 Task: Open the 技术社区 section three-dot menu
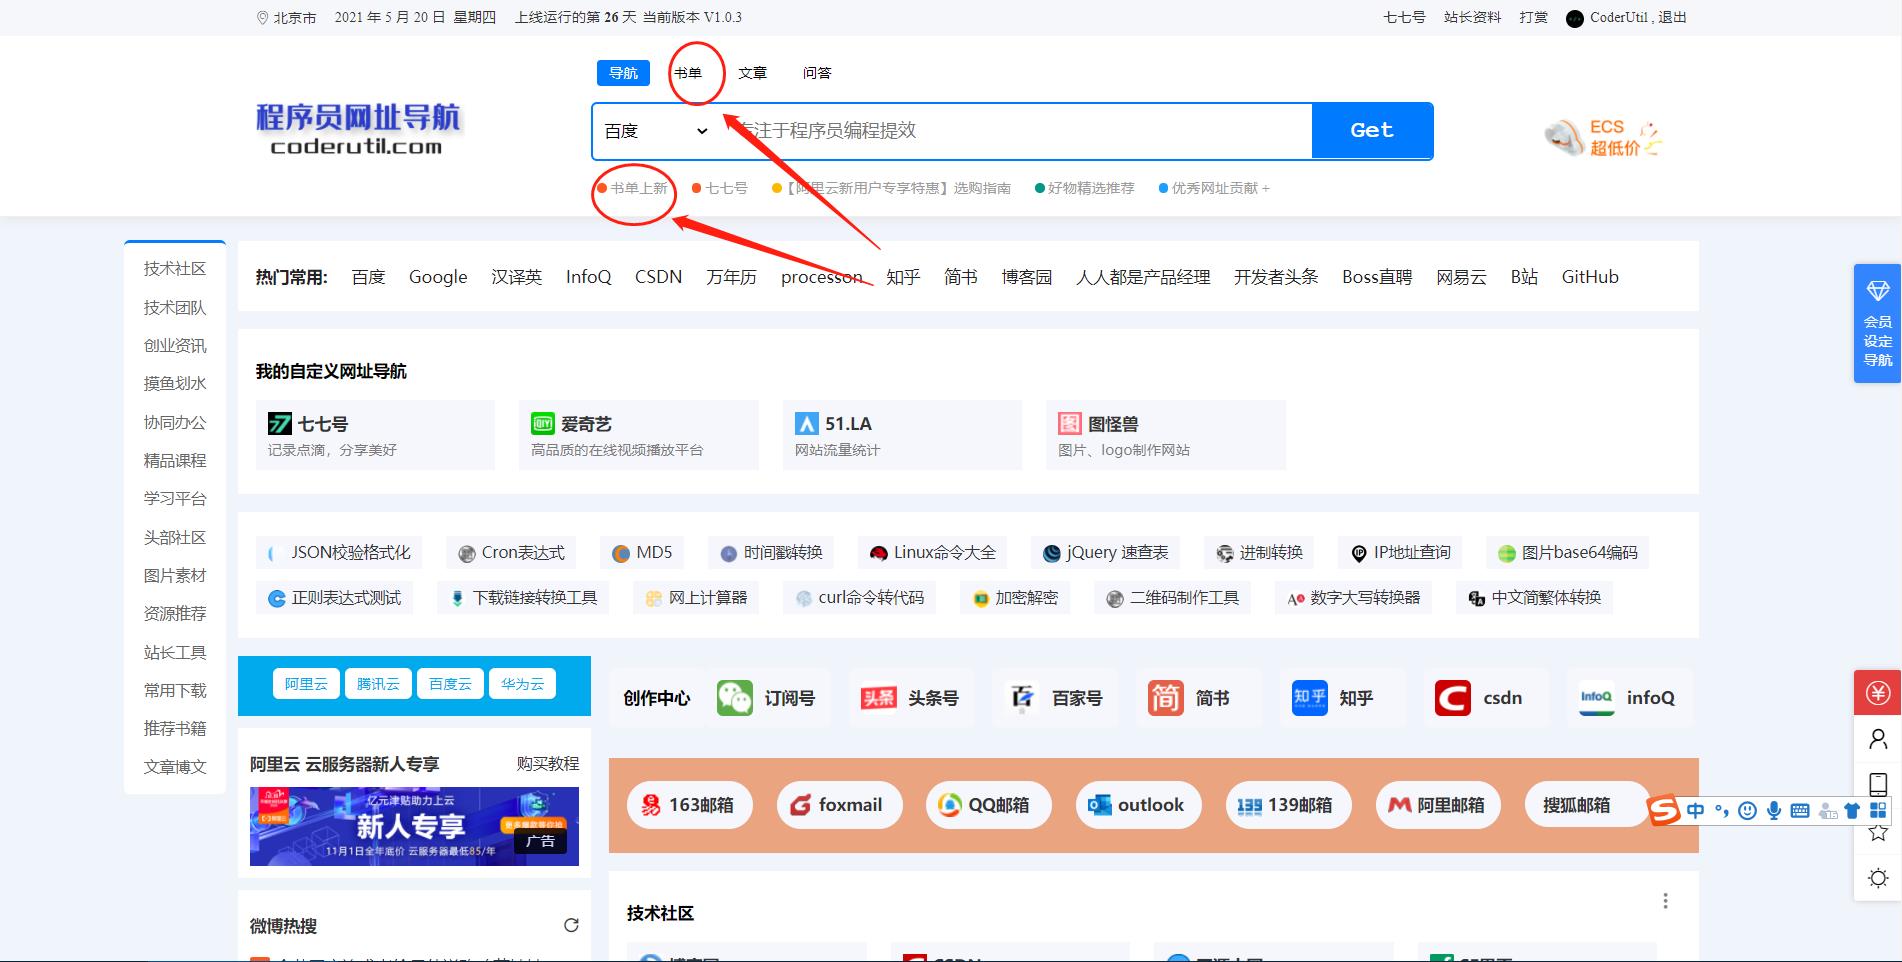click(x=1665, y=901)
